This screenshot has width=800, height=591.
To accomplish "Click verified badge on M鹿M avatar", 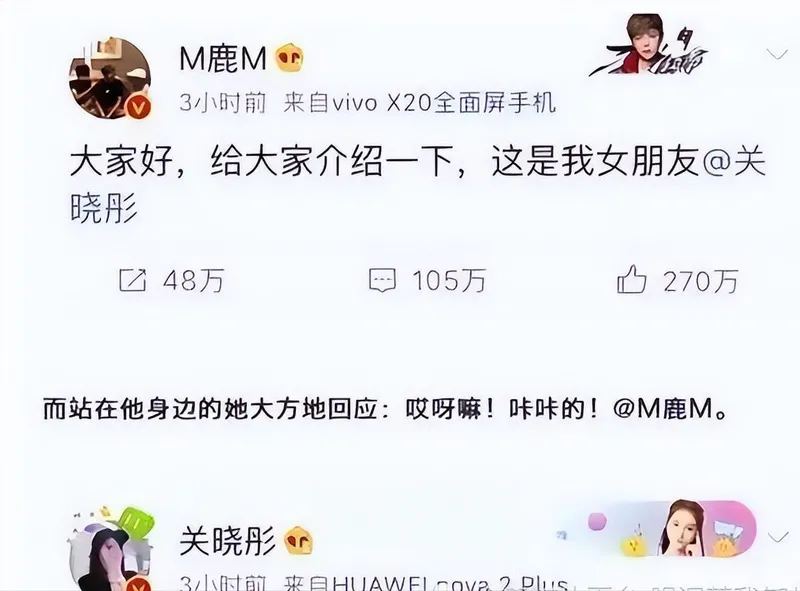I will pos(138,108).
